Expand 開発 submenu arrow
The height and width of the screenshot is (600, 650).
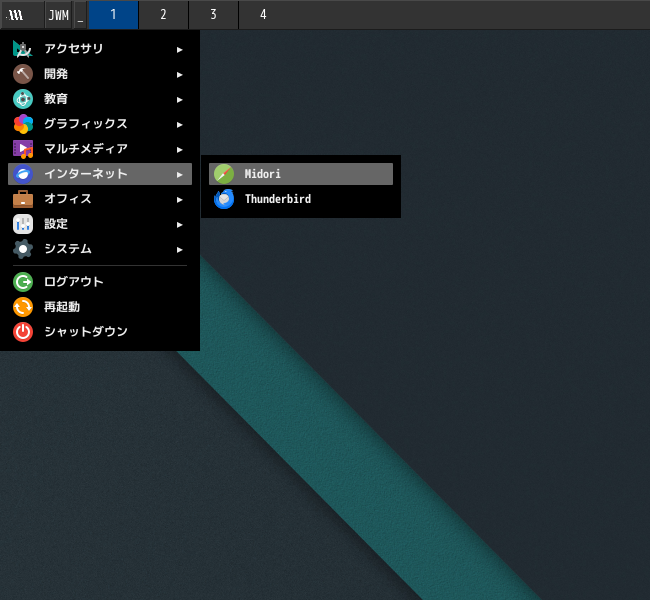pyautogui.click(x=179, y=75)
